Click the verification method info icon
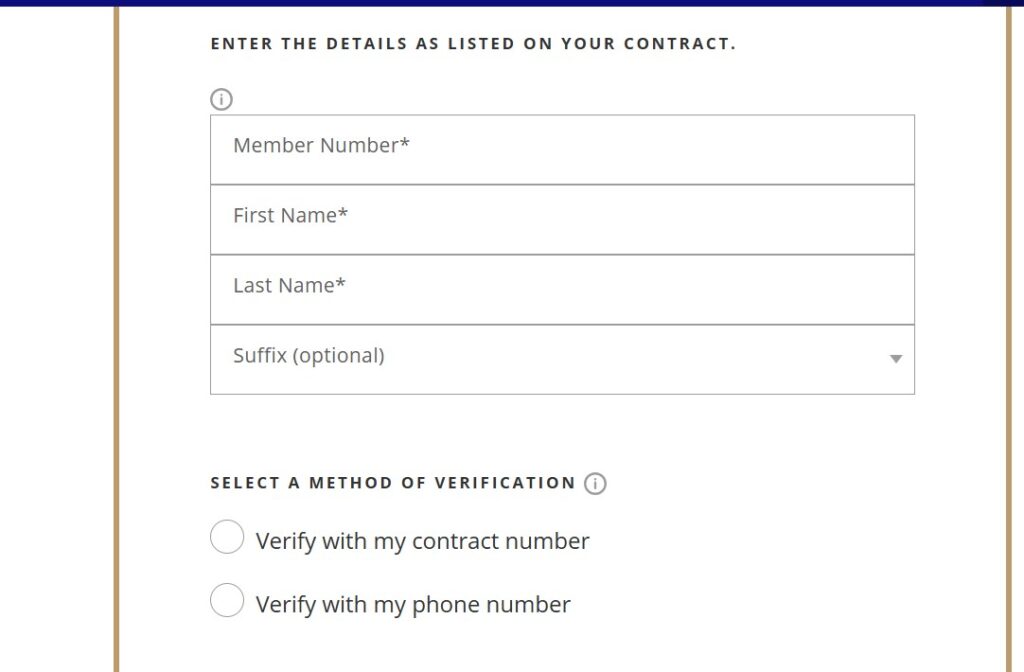Screen dimensions: 1024x672 [x=595, y=483]
